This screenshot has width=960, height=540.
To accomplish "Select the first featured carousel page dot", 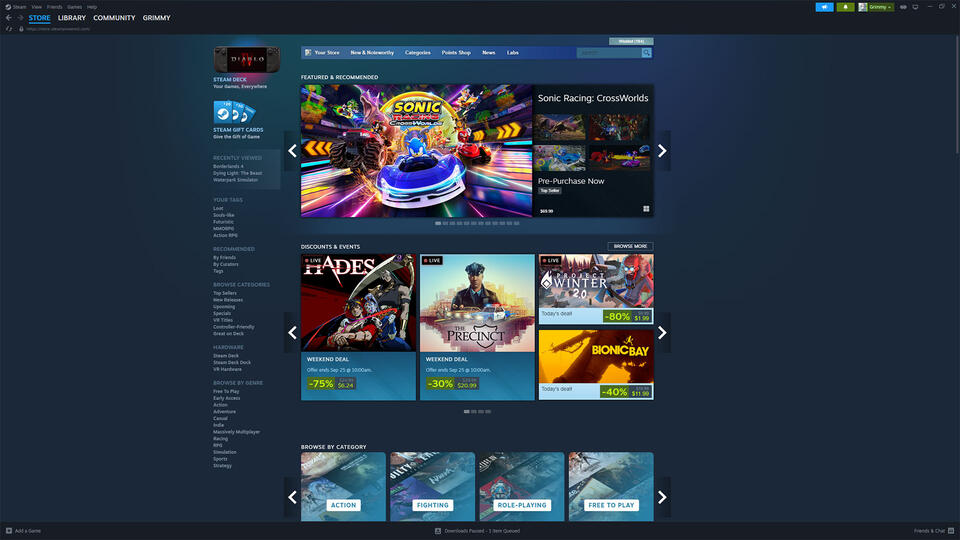I will (438, 223).
